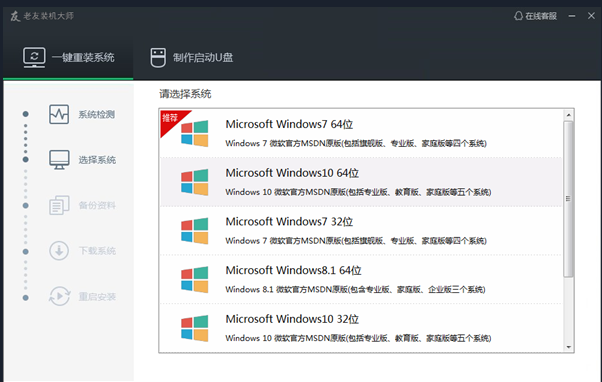Click the scroll-up arrow of system list
Screen dimensions: 602x382
click(x=568, y=115)
